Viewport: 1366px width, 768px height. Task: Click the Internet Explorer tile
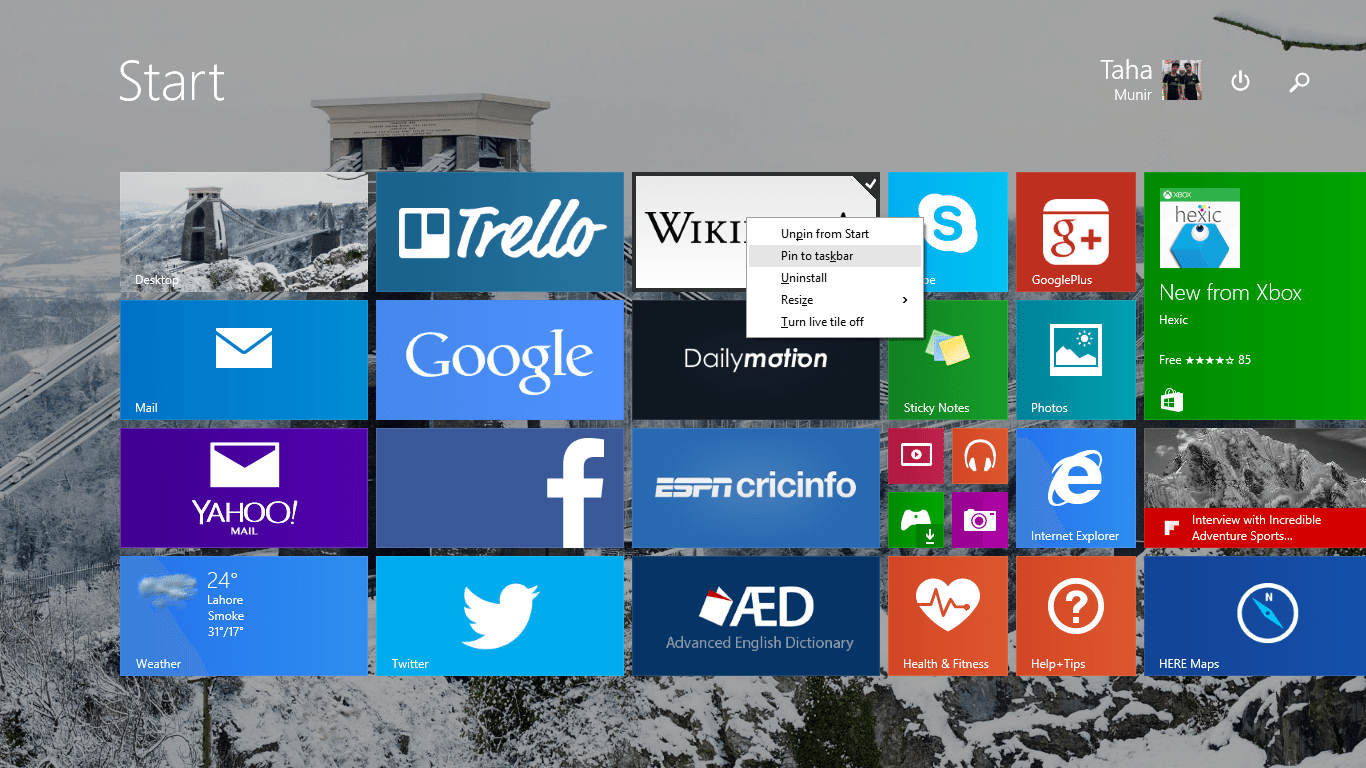point(1075,487)
